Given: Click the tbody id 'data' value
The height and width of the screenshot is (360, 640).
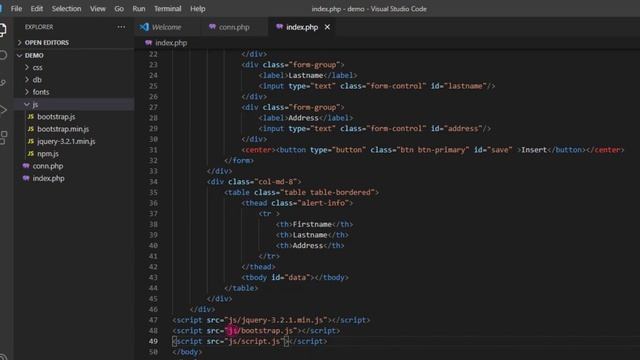Looking at the screenshot, I should [x=297, y=278].
